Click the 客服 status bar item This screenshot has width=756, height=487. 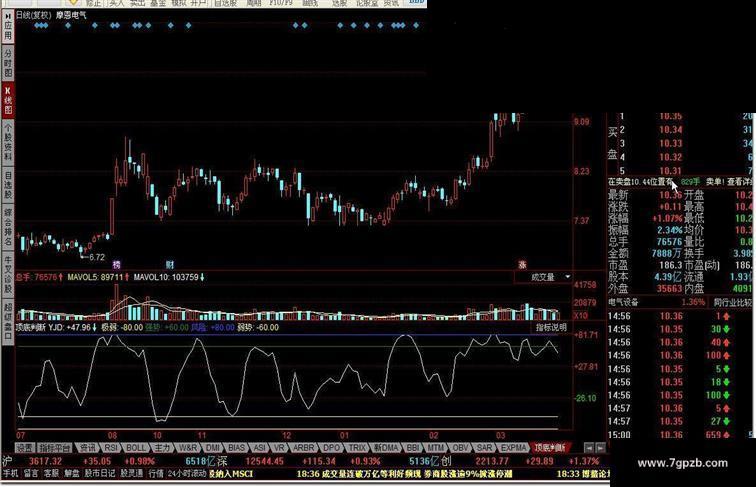[x=51, y=474]
